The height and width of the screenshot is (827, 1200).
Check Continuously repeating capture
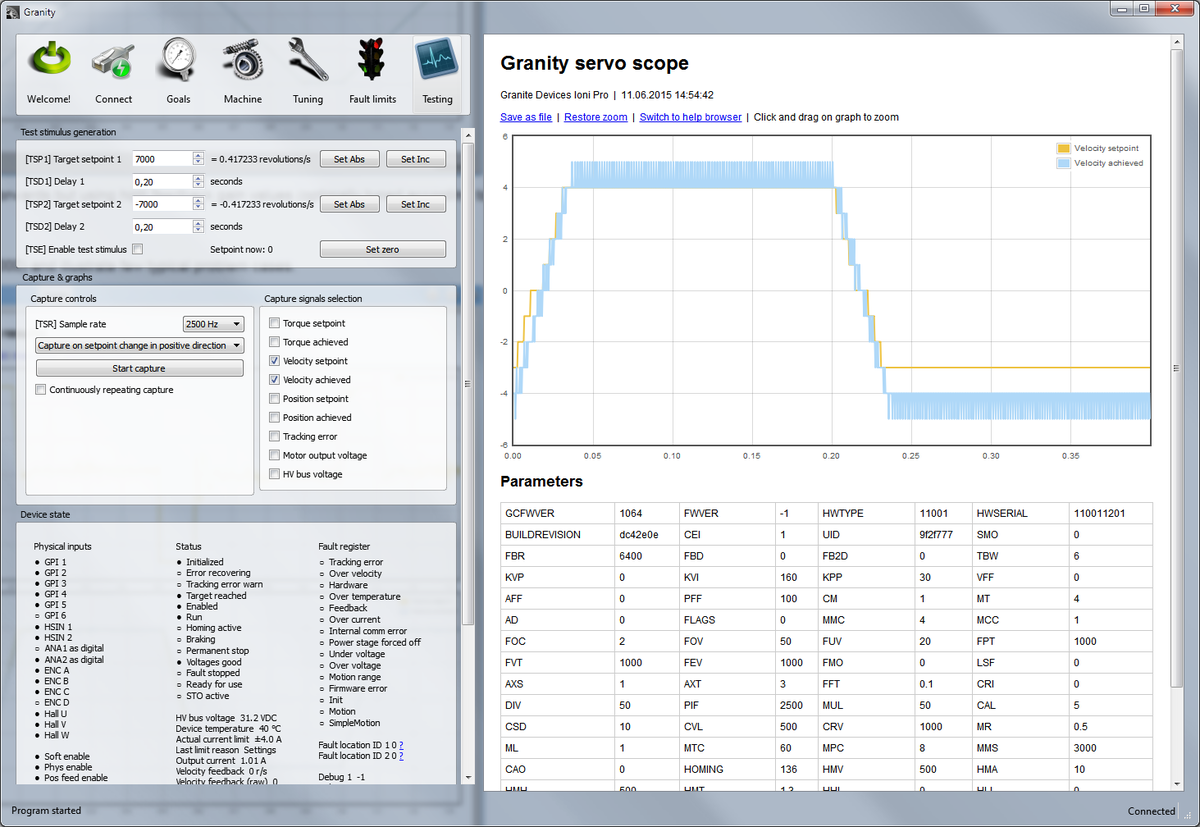click(x=41, y=390)
